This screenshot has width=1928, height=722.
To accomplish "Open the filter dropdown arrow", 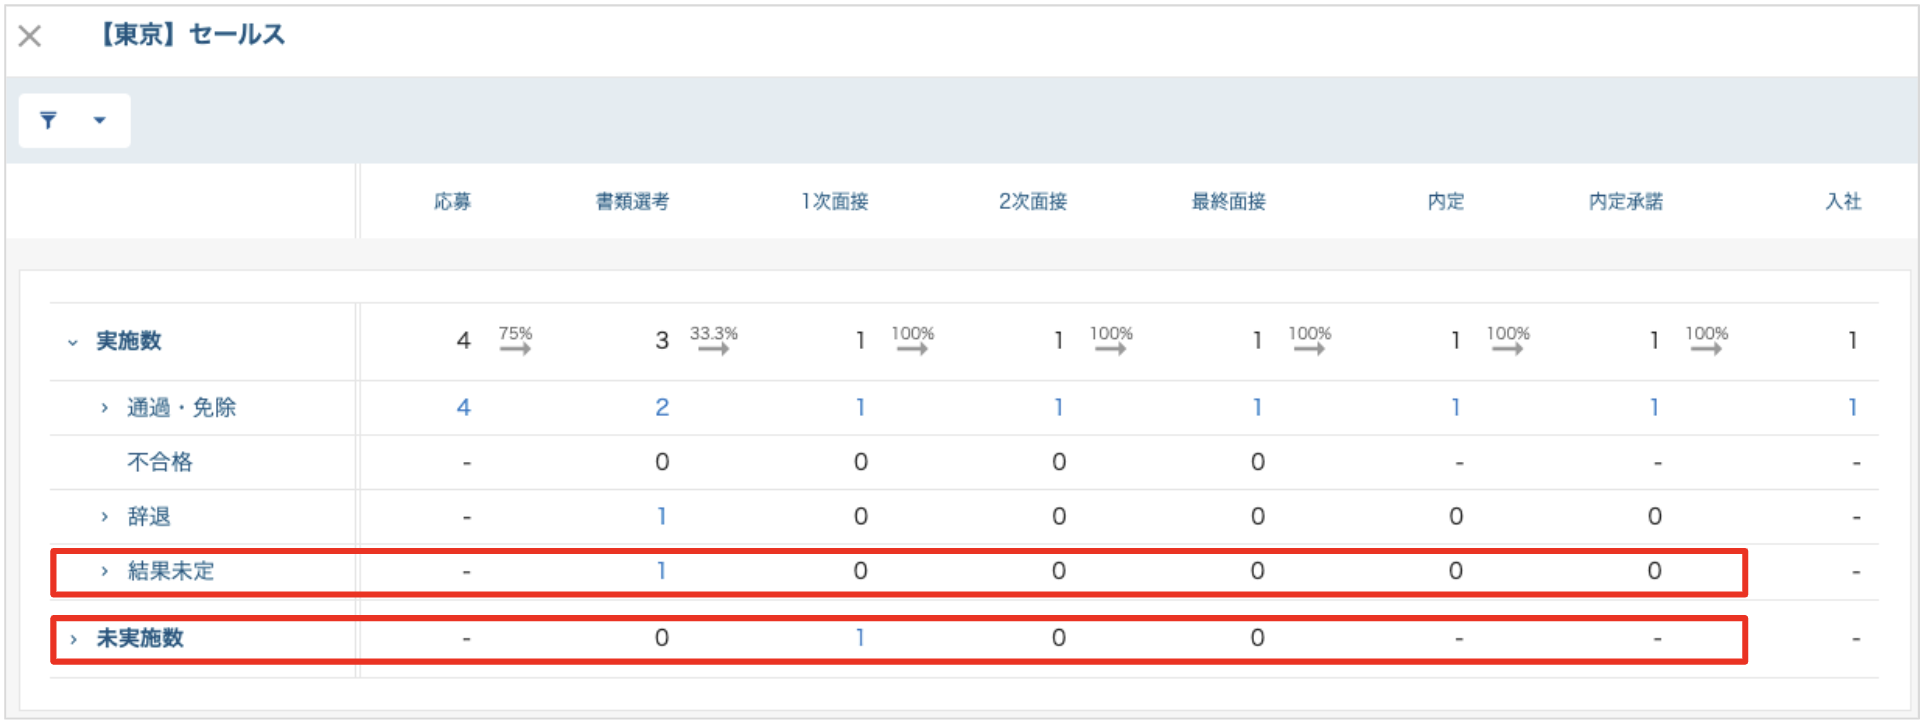I will pos(99,121).
